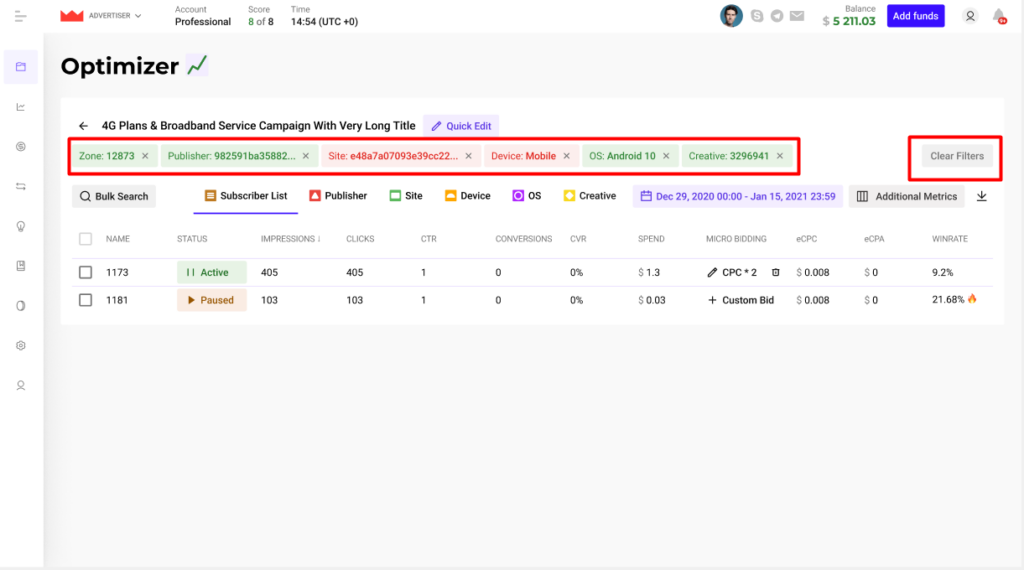The height and width of the screenshot is (570, 1024).
Task: Open Telegram contact icon
Action: tap(776, 16)
